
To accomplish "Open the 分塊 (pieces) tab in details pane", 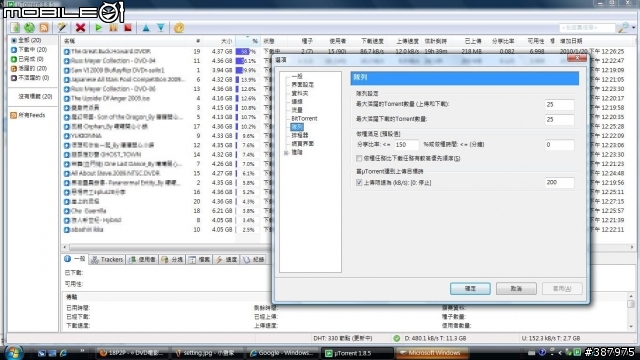I will tap(172, 260).
